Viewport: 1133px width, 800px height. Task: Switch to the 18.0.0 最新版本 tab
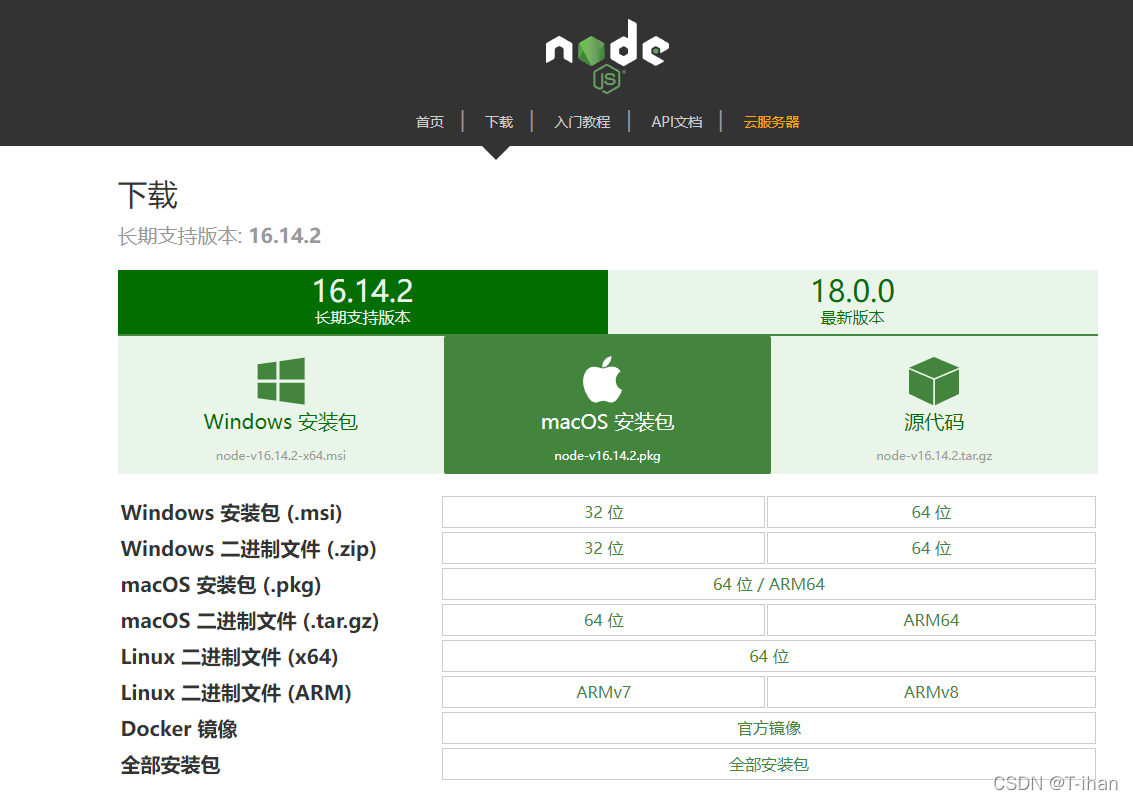853,302
